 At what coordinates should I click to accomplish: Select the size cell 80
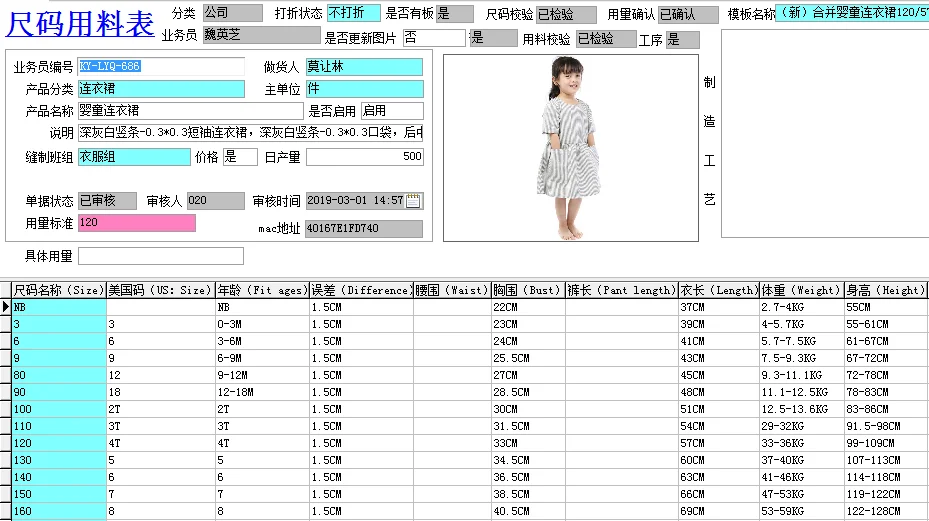pyautogui.click(x=59, y=375)
